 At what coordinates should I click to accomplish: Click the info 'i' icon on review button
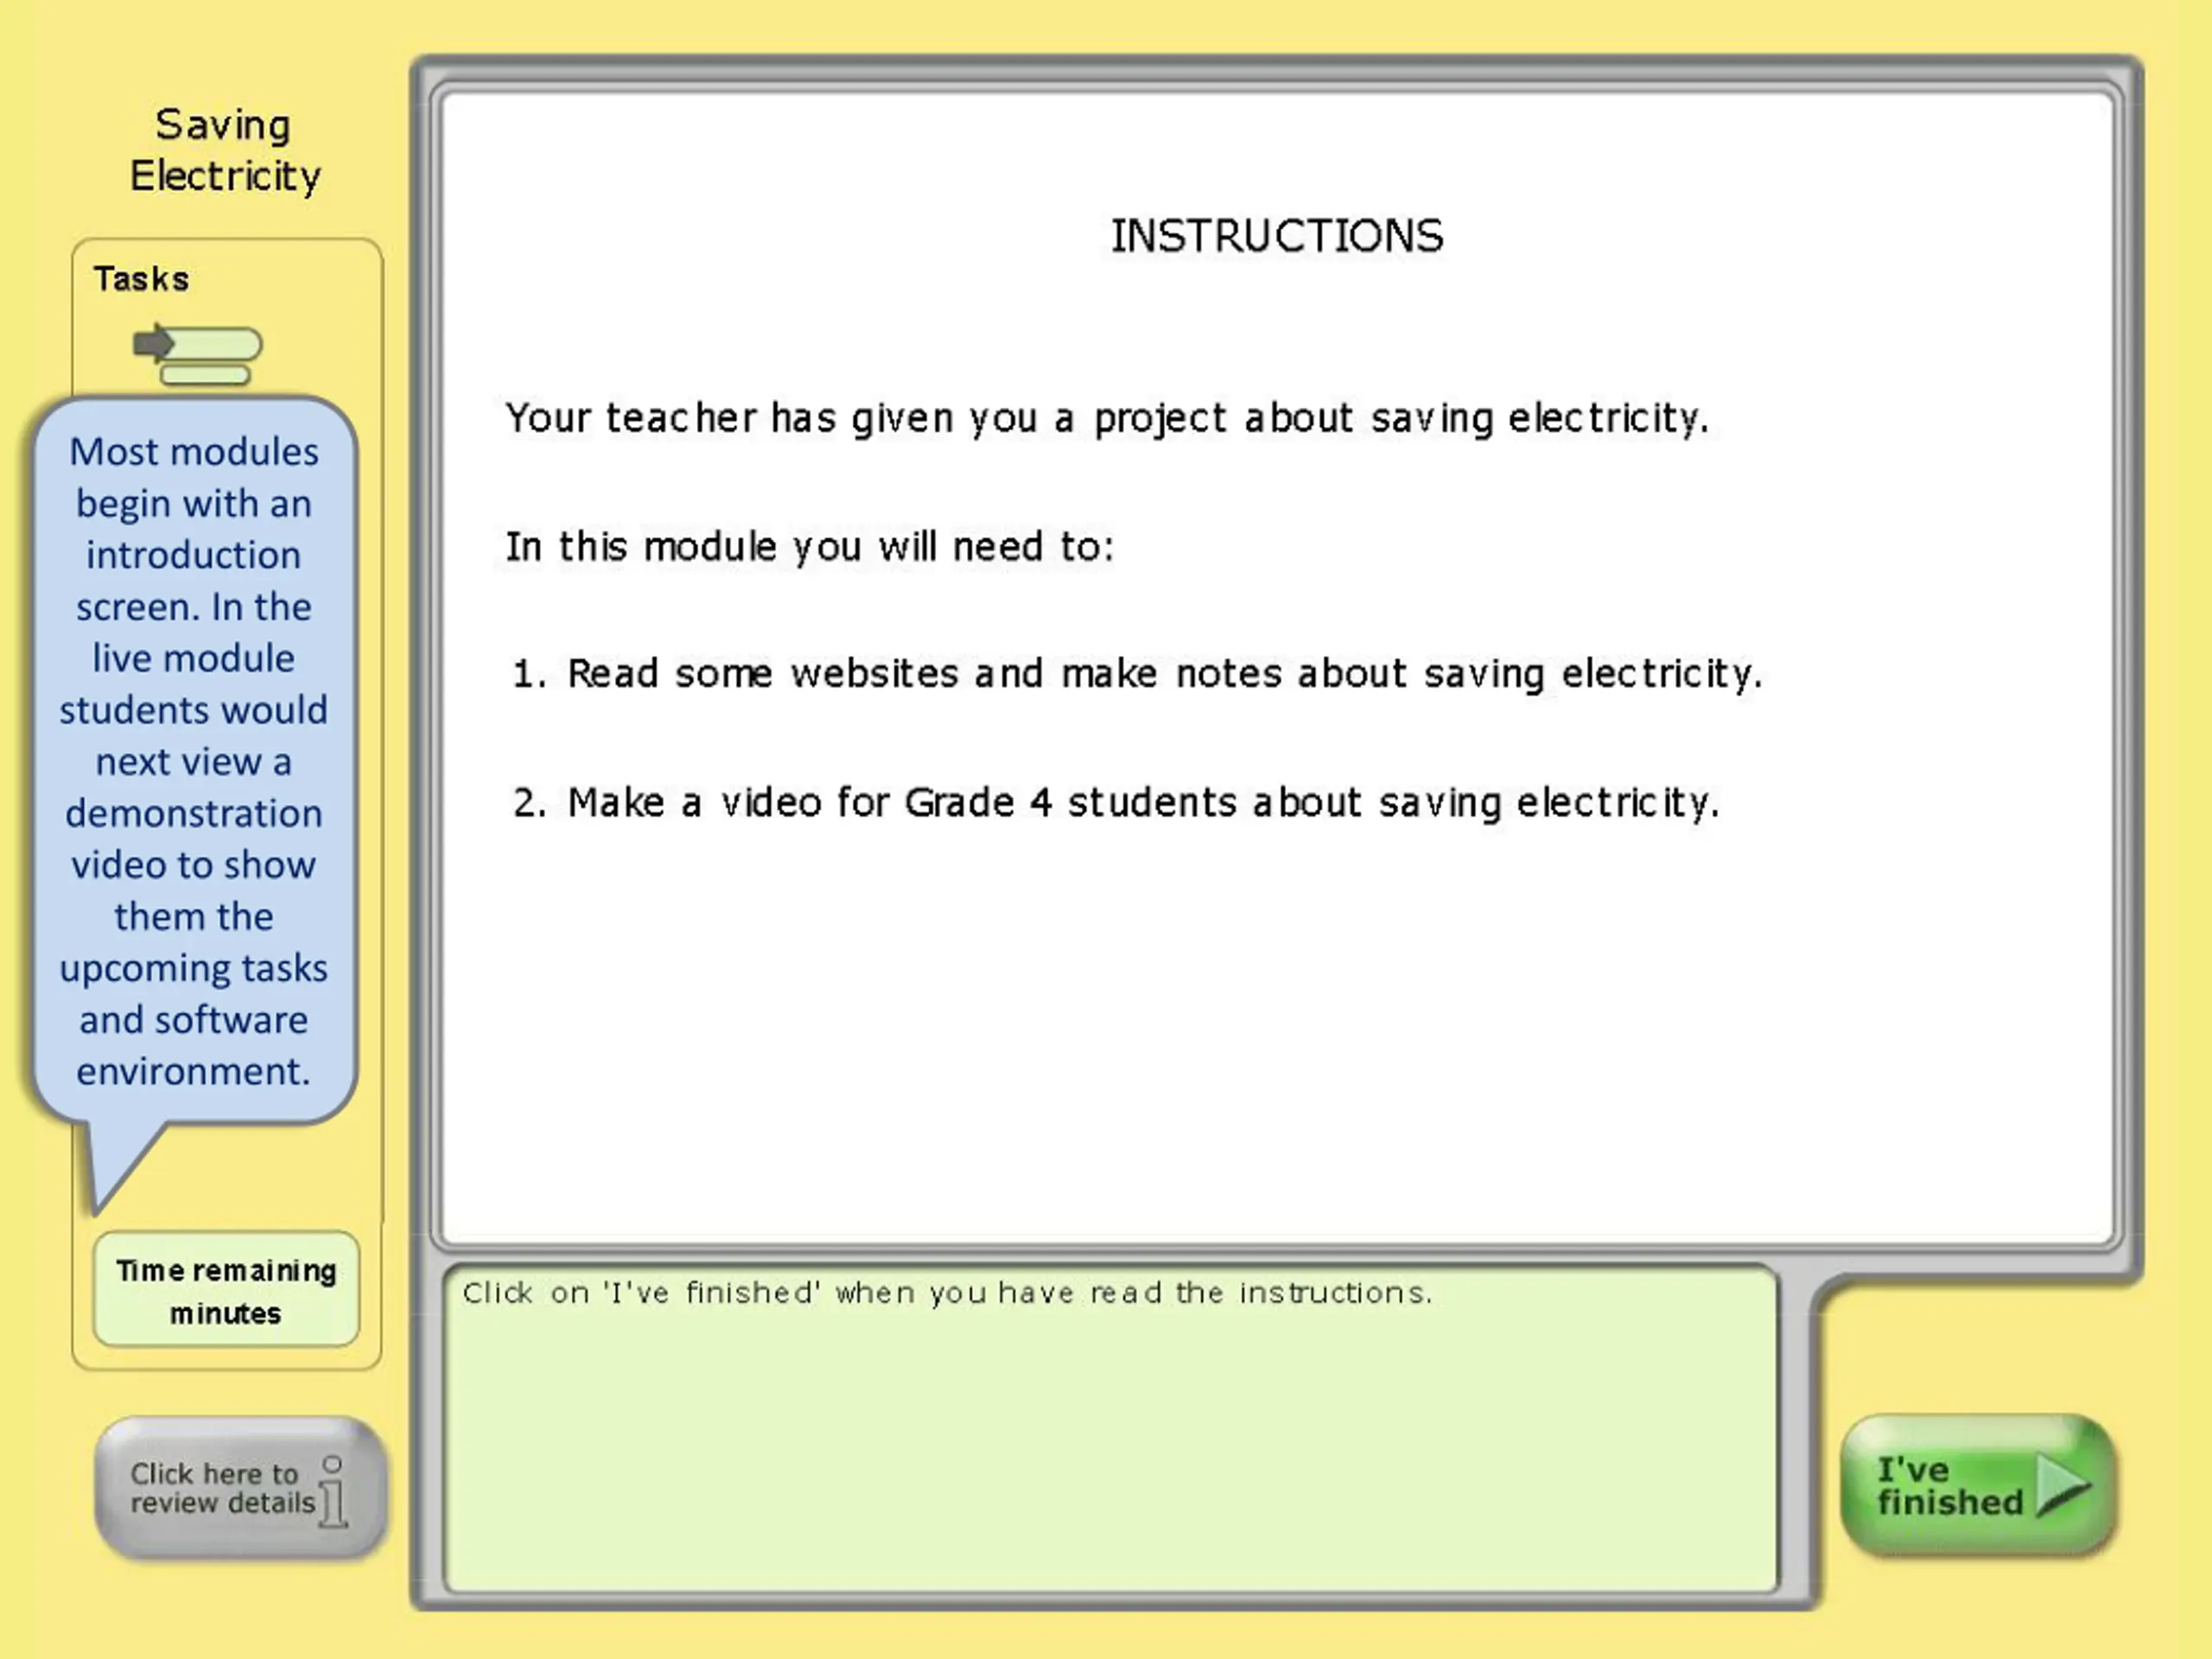click(x=334, y=1492)
